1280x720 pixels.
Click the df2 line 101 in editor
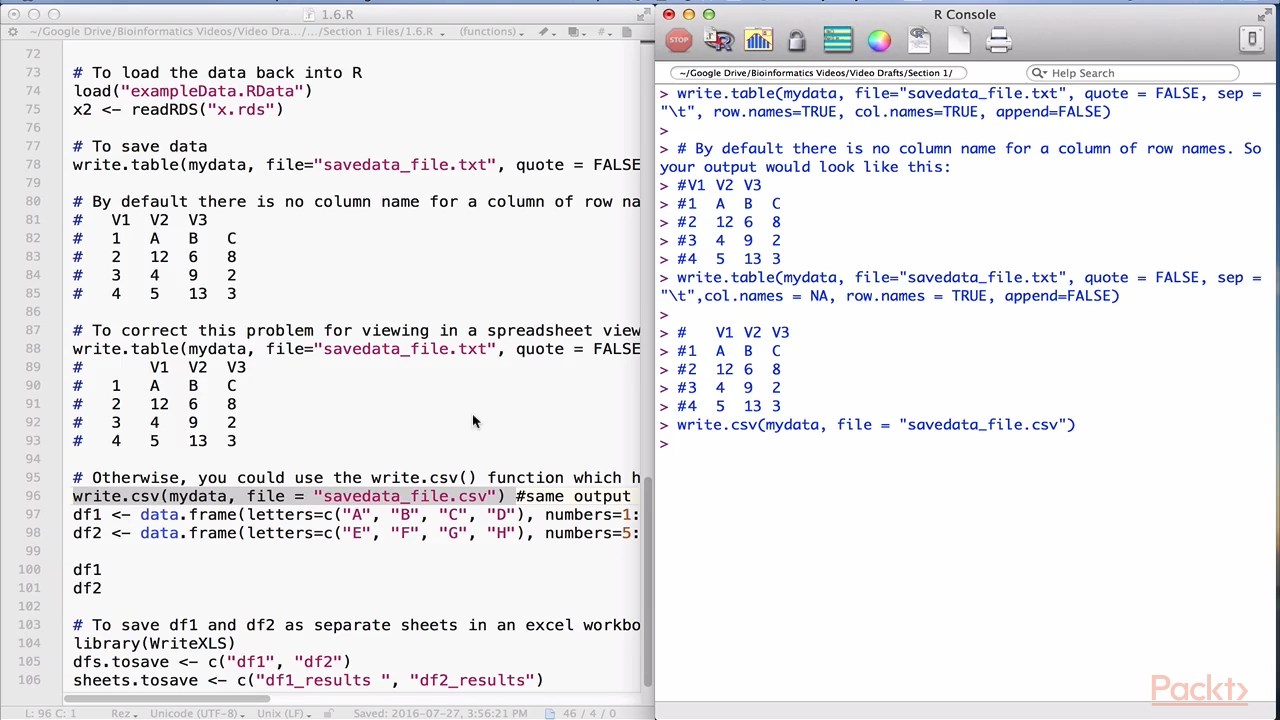[87, 588]
